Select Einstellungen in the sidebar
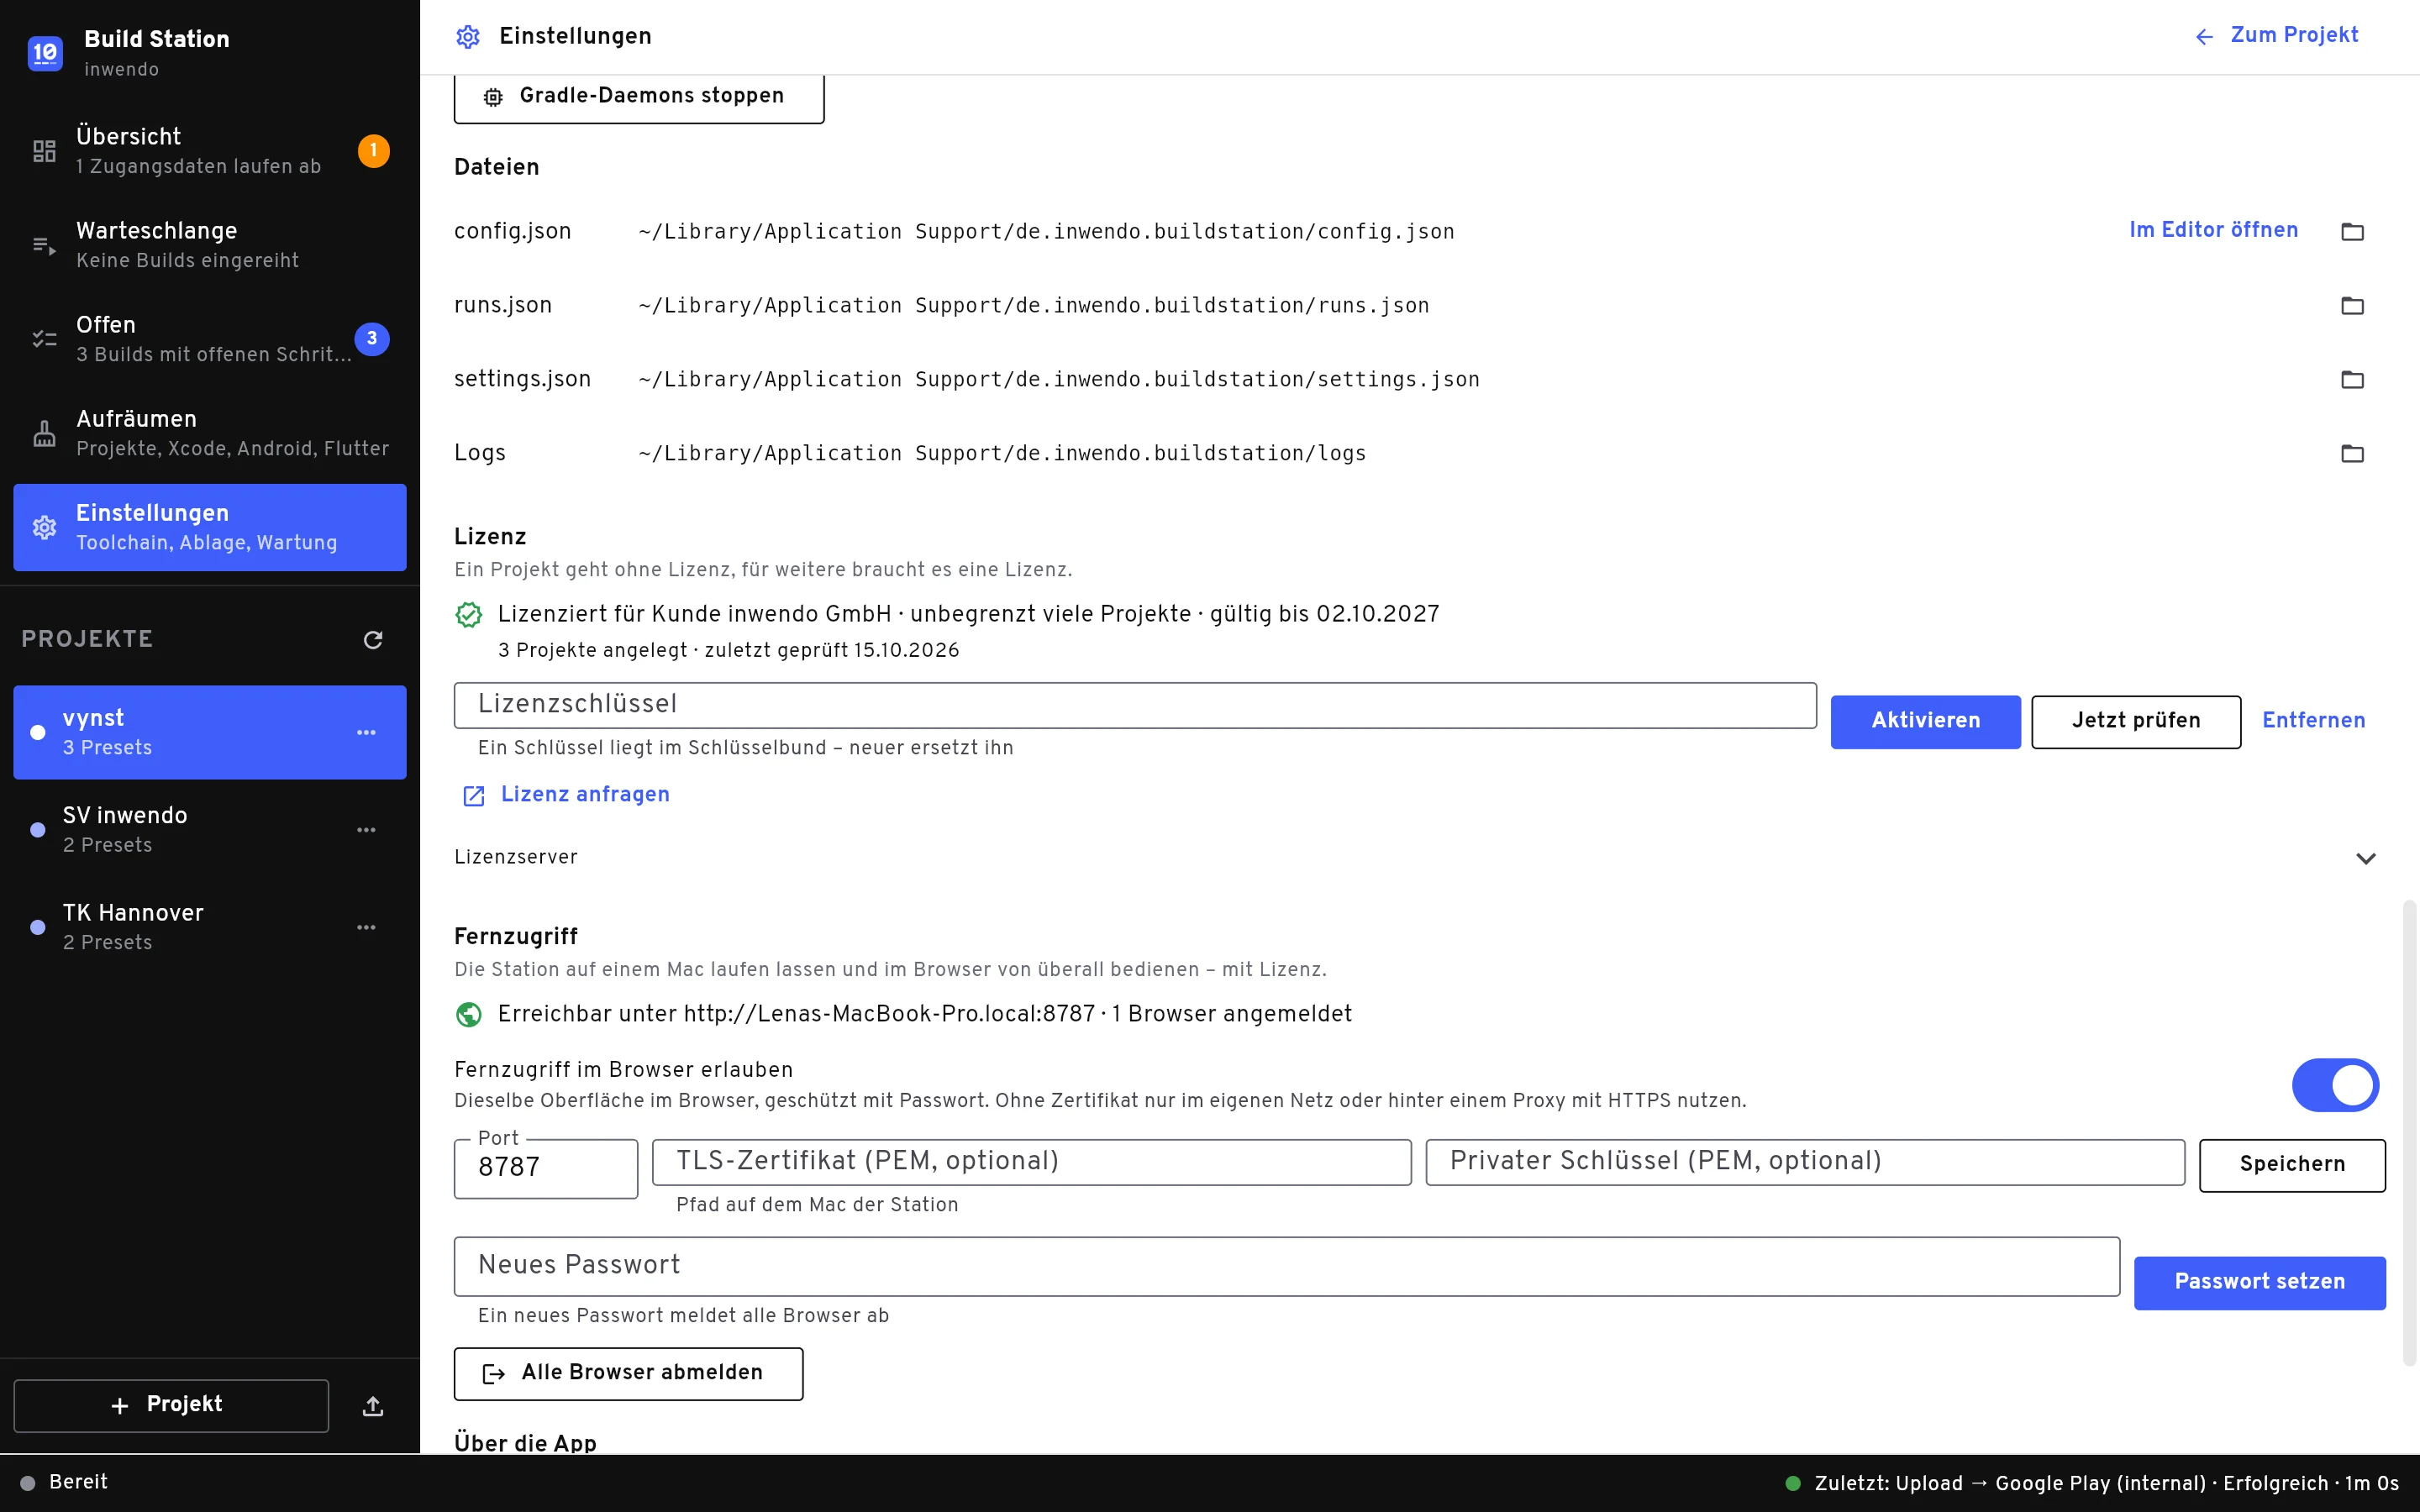 (x=210, y=527)
